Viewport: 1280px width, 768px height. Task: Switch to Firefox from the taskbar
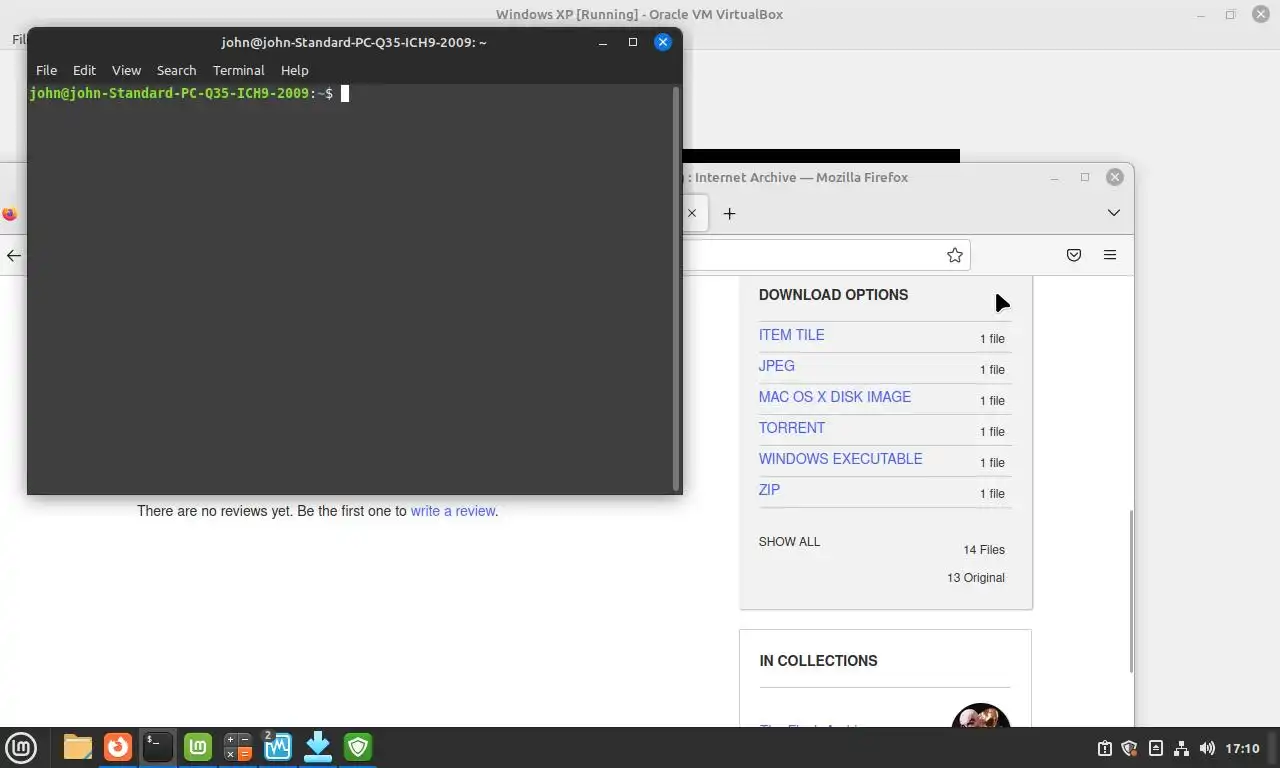click(118, 747)
